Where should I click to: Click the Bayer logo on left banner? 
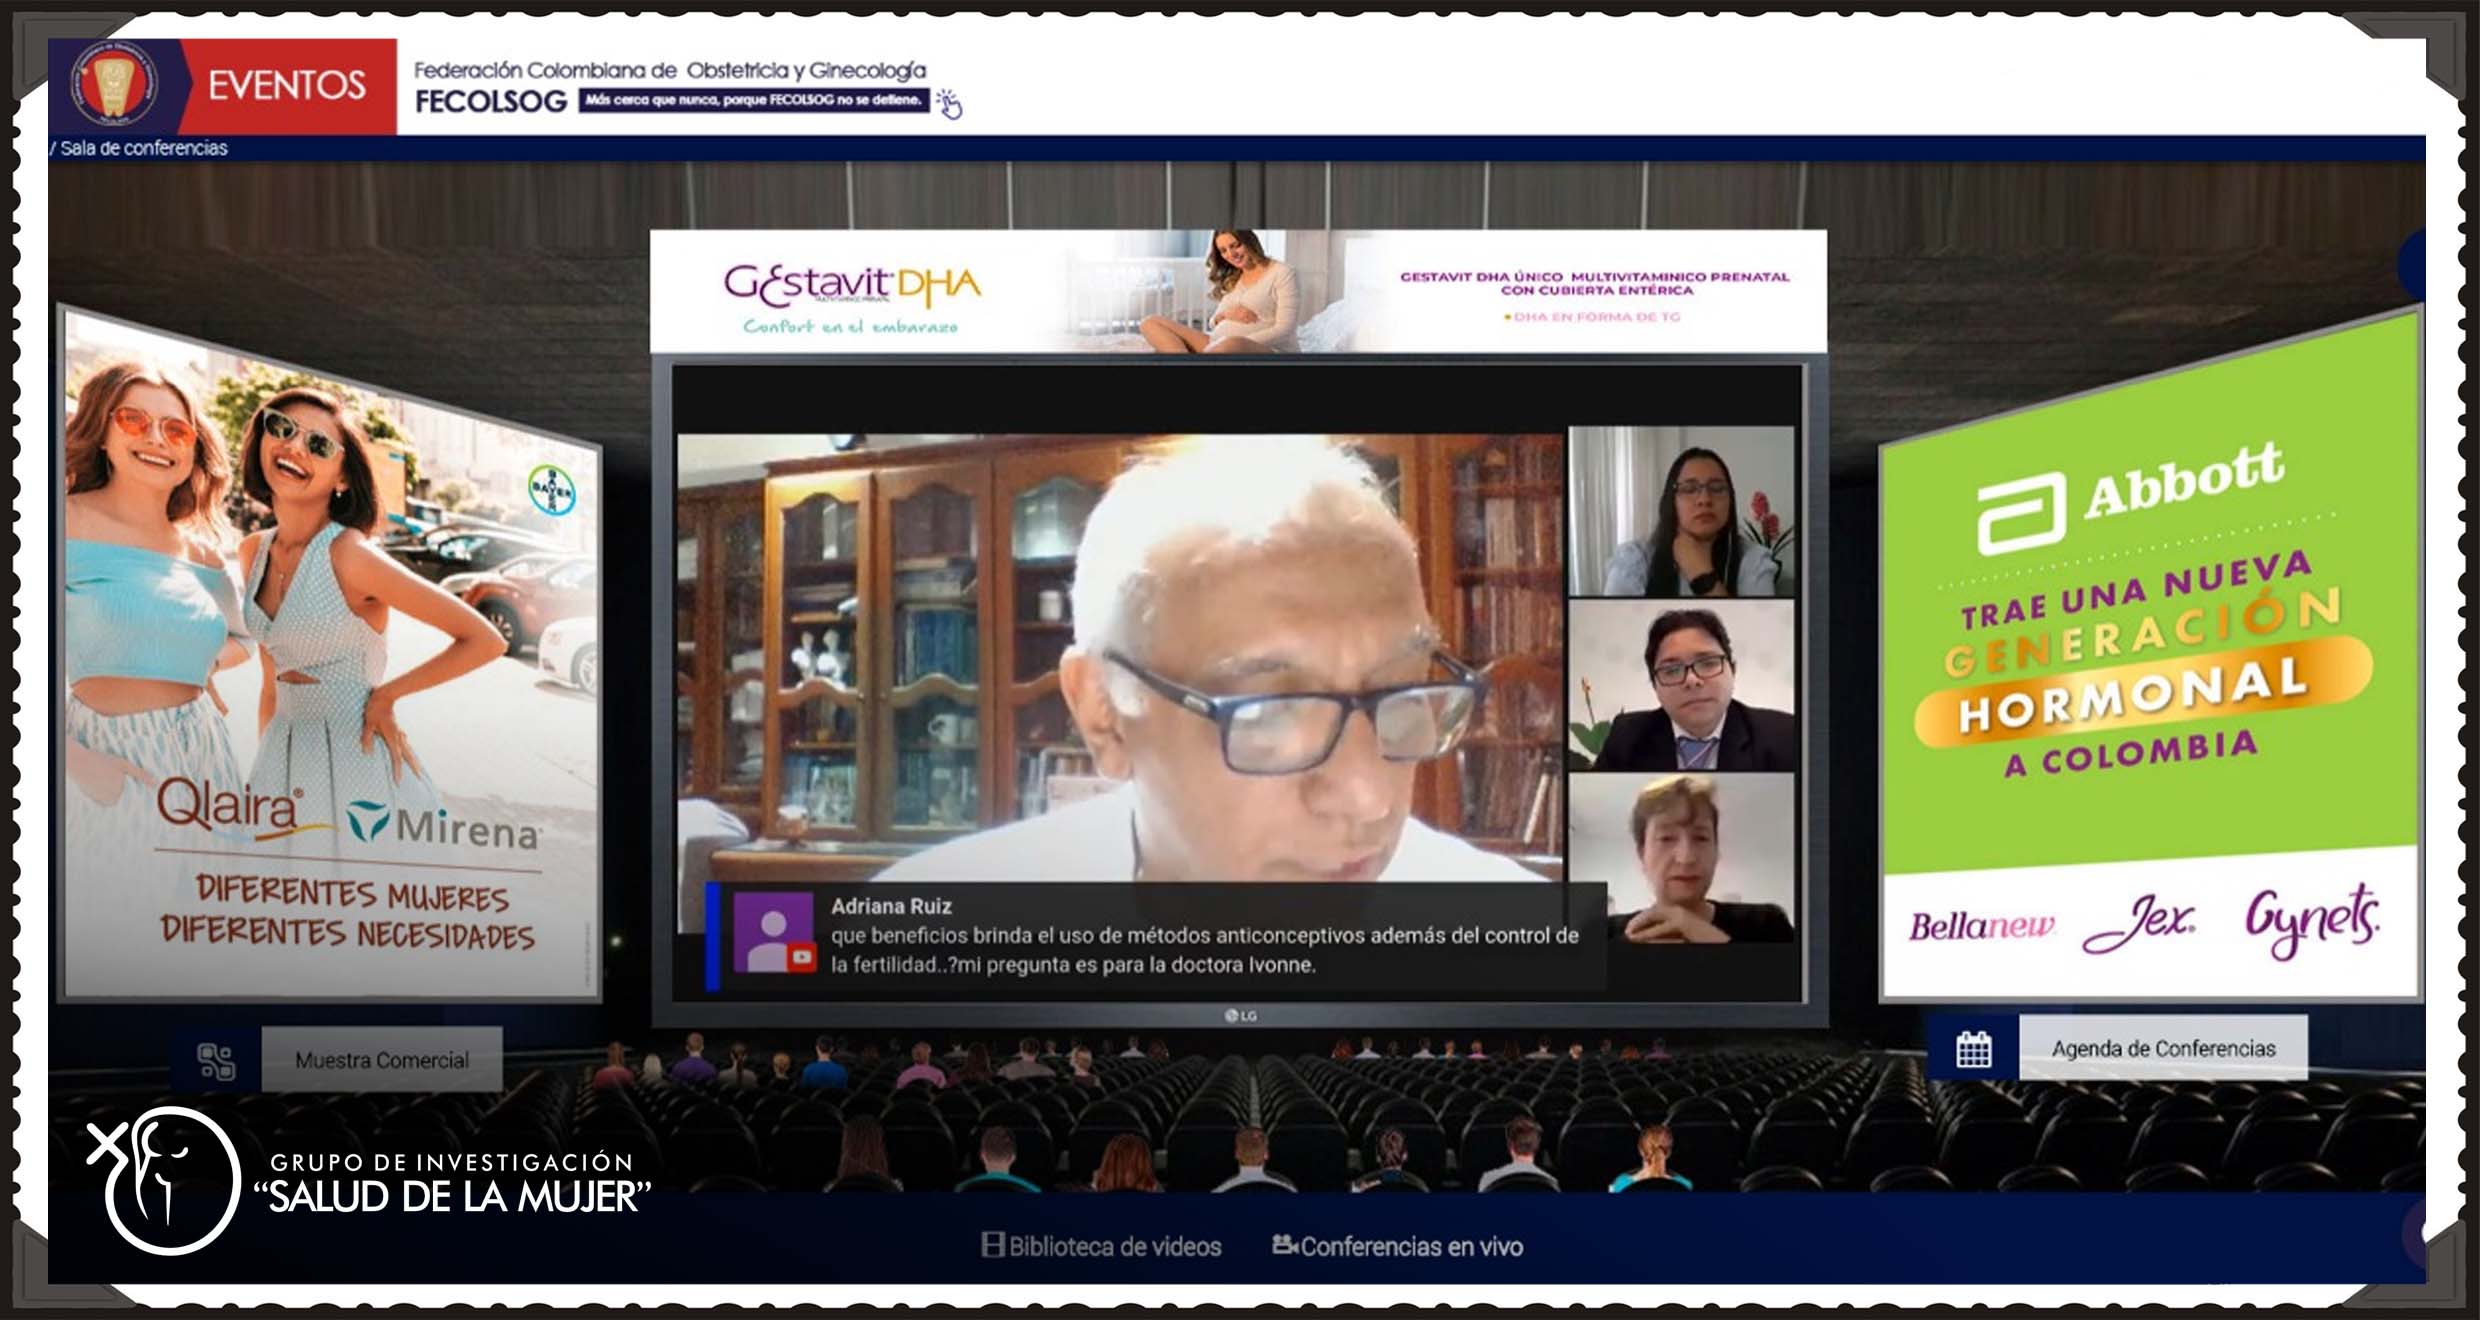point(551,490)
